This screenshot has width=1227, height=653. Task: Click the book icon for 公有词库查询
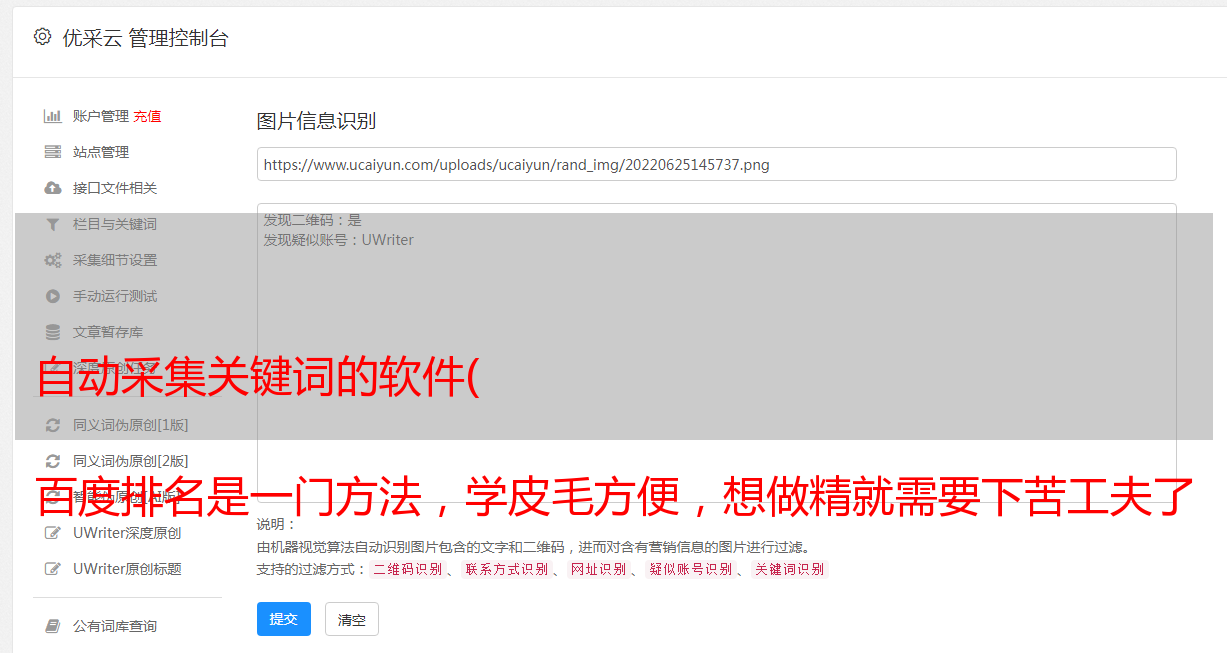pyautogui.click(x=53, y=626)
